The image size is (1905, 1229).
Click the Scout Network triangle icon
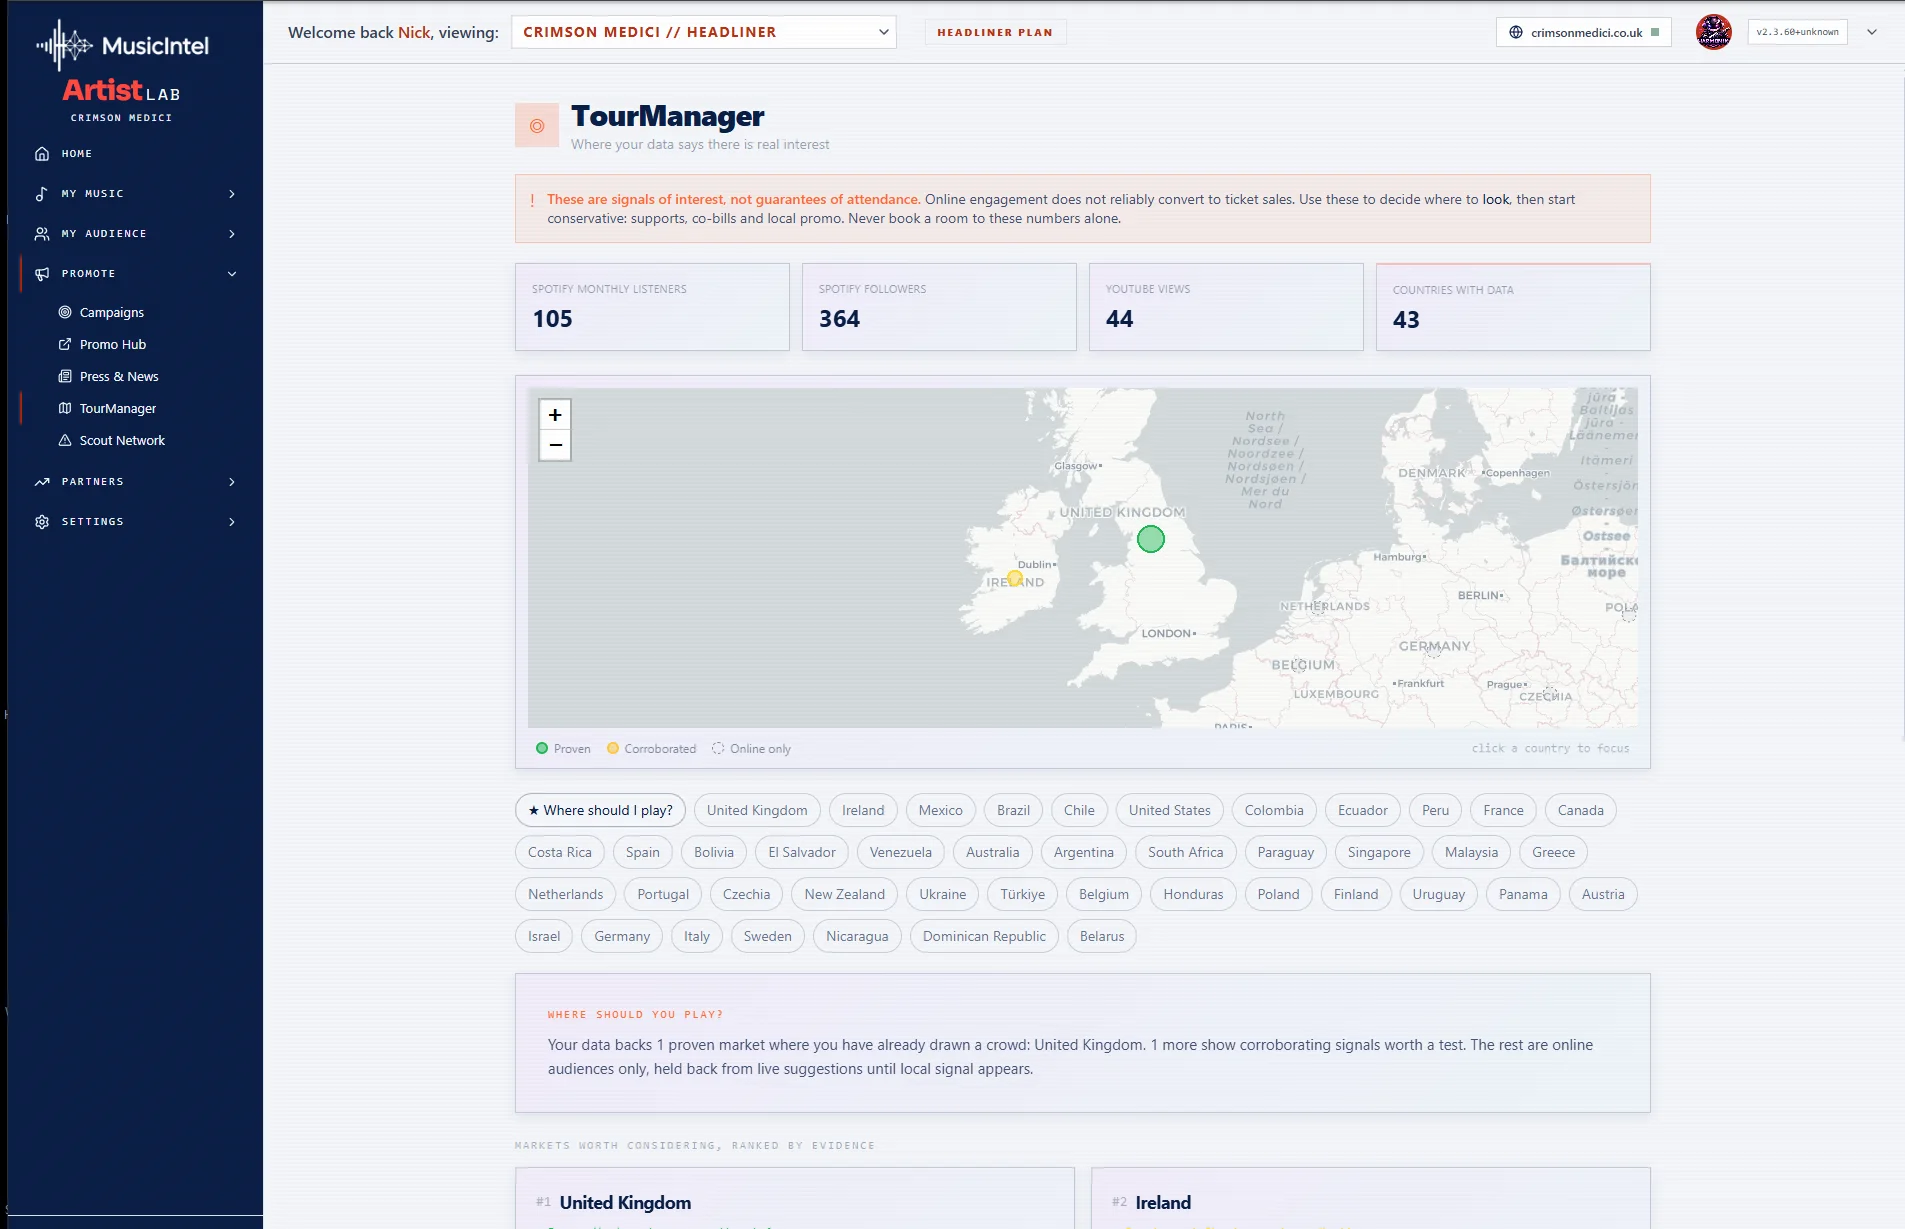coord(65,440)
